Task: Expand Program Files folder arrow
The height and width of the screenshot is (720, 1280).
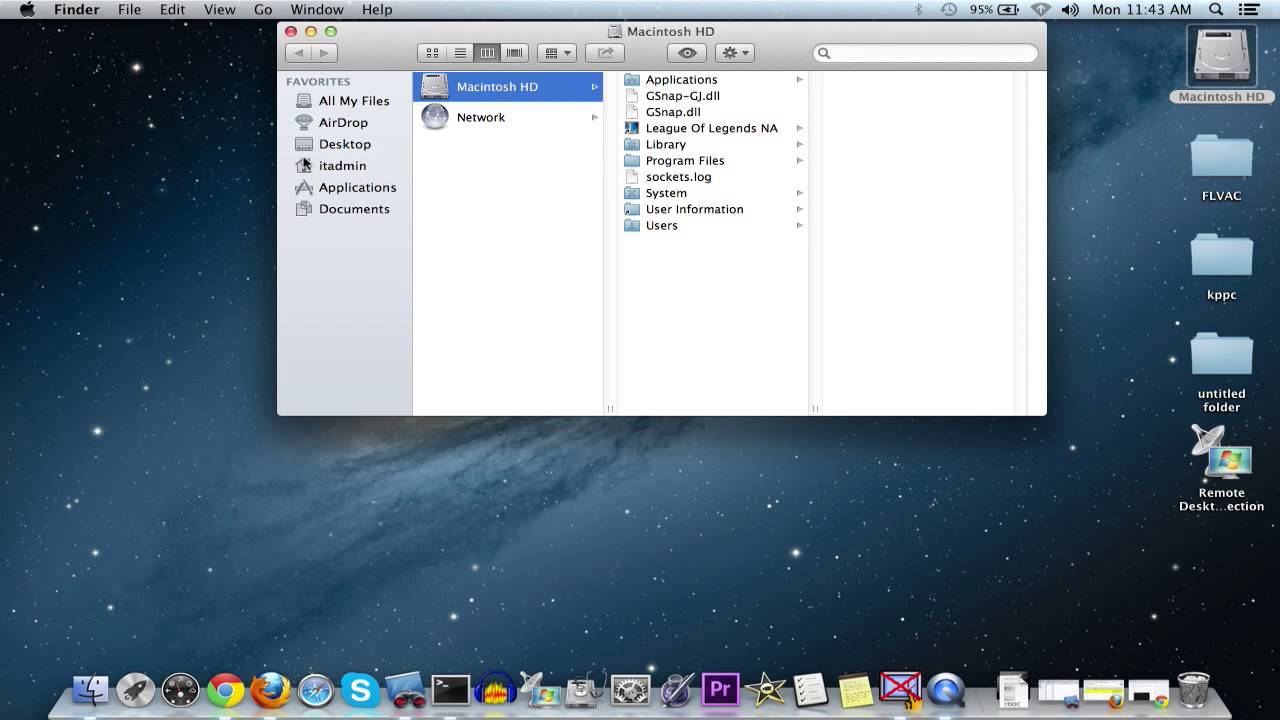Action: (800, 160)
